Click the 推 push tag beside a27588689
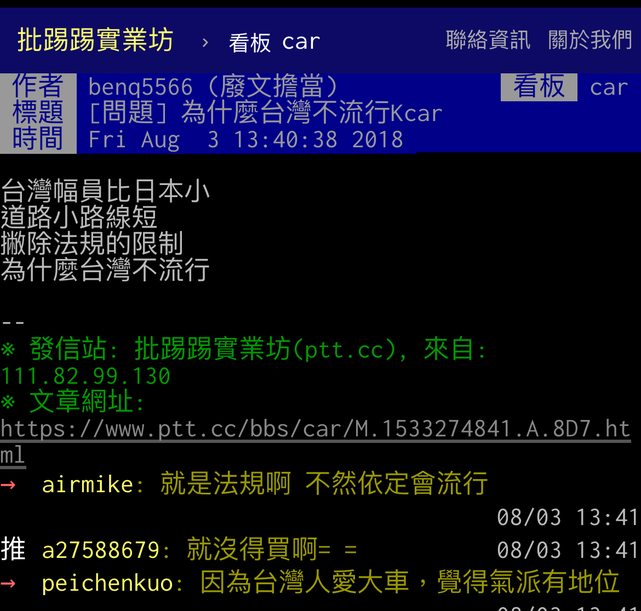This screenshot has height=611, width=641. pyautogui.click(x=13, y=549)
